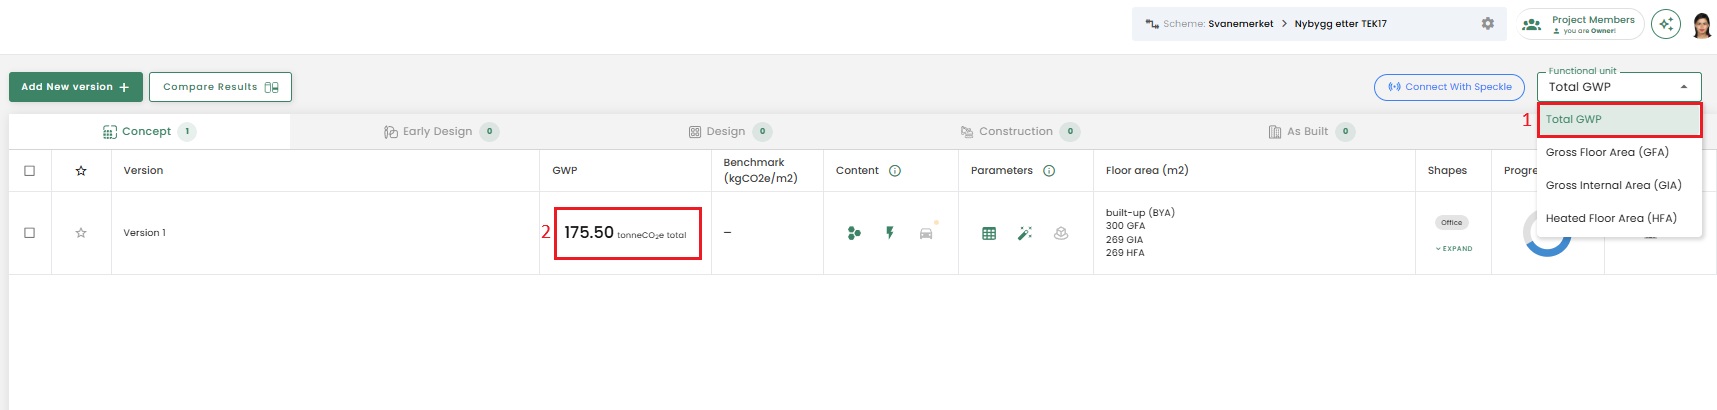Collapse the Functional unit dropdown

1684,87
